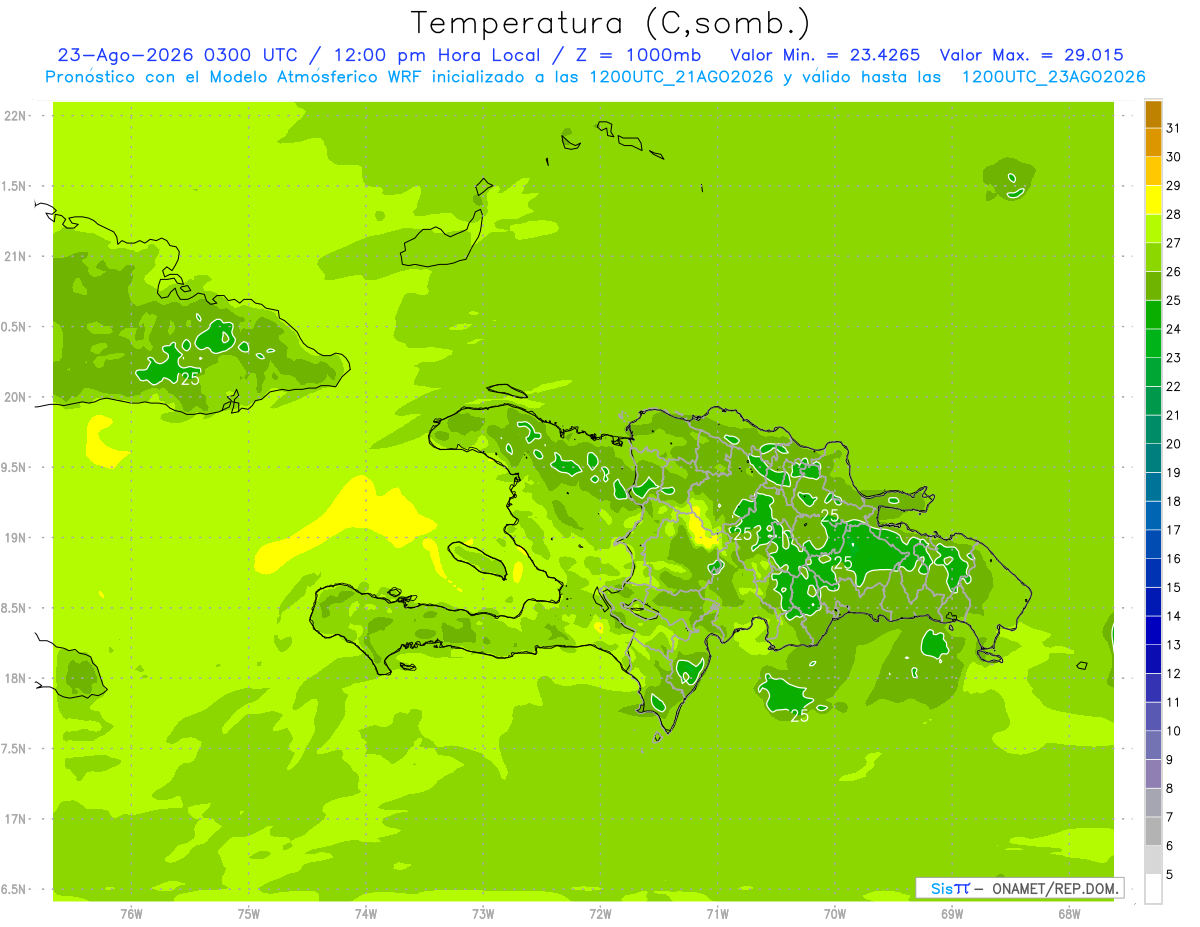Click the '0.5N' latitude axis label
The image size is (1200, 927).
pos(15,327)
